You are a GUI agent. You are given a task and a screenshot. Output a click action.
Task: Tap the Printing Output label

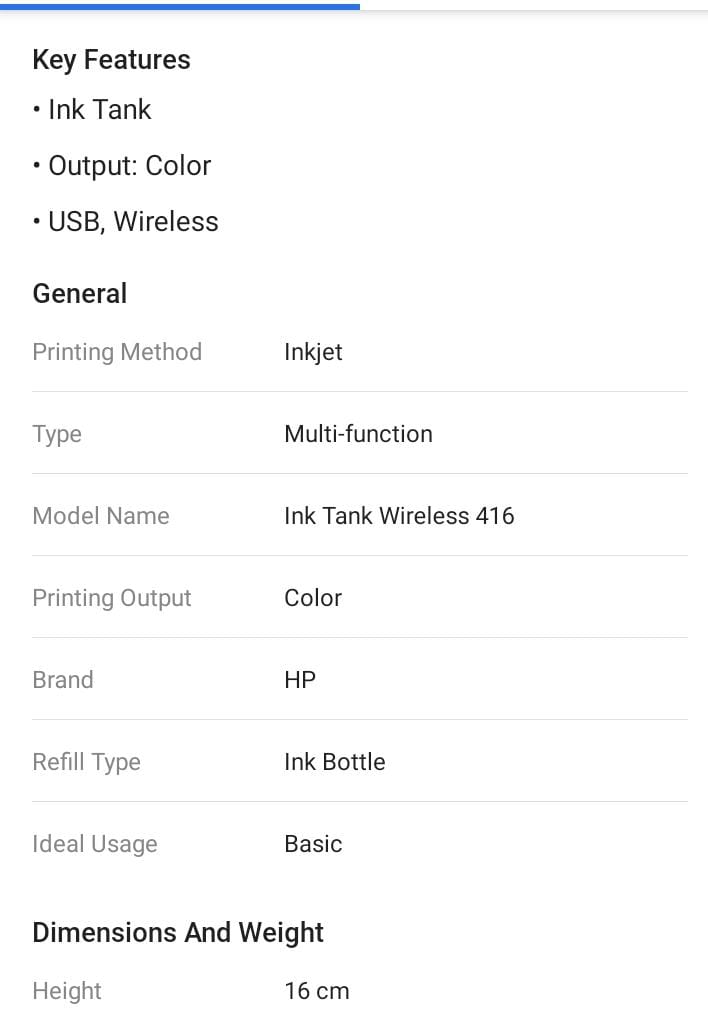point(112,598)
